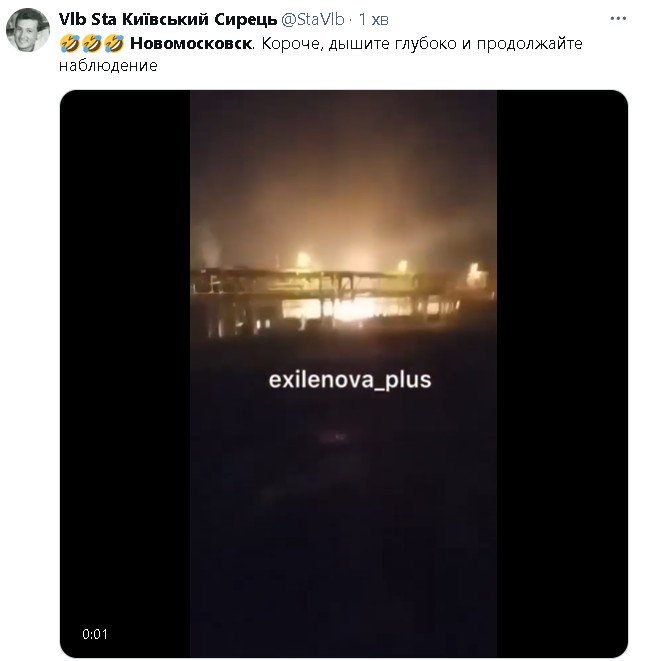Click the bold word Новомосковск
The height and width of the screenshot is (661, 646).
(x=192, y=43)
